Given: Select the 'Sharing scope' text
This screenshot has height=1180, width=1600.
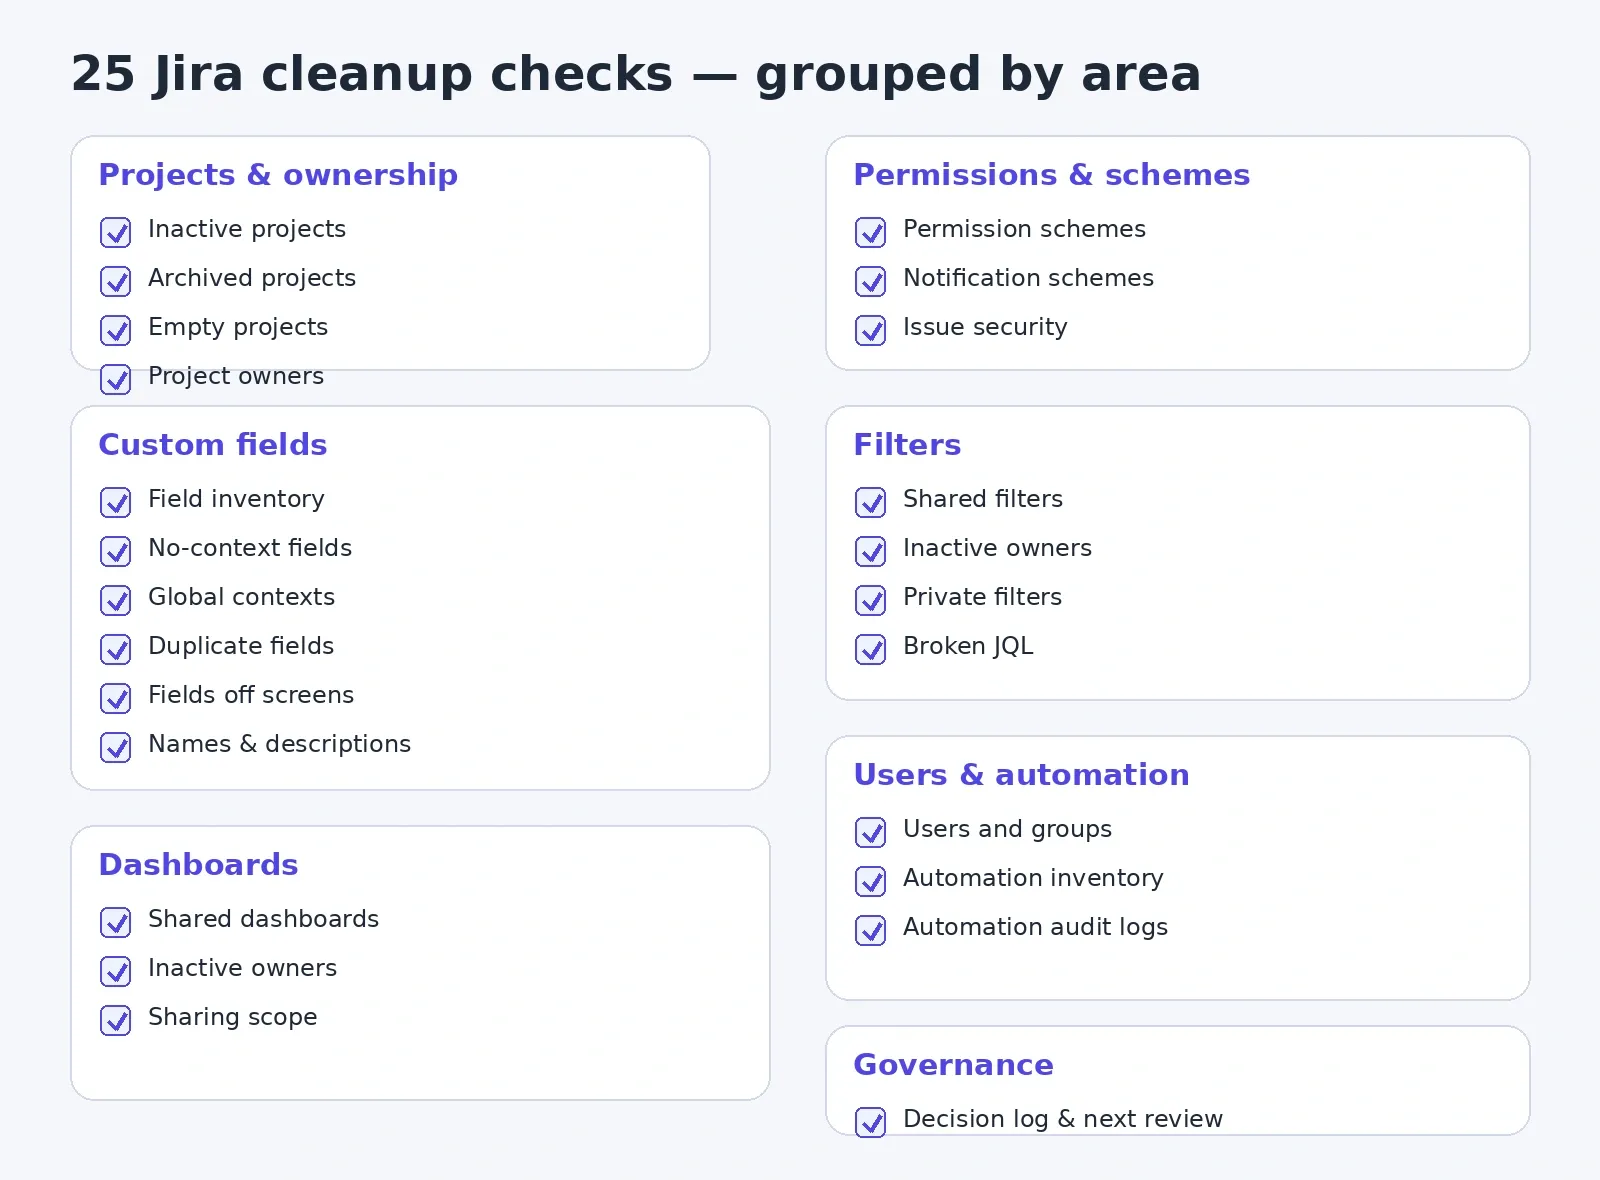Looking at the screenshot, I should click(x=232, y=1017).
